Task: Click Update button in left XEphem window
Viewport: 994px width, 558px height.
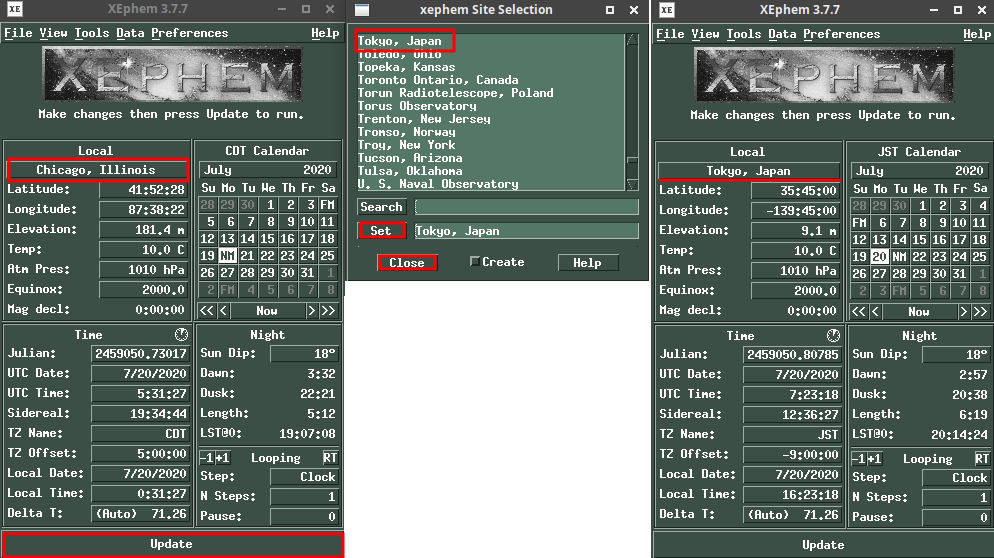Action: [172, 544]
